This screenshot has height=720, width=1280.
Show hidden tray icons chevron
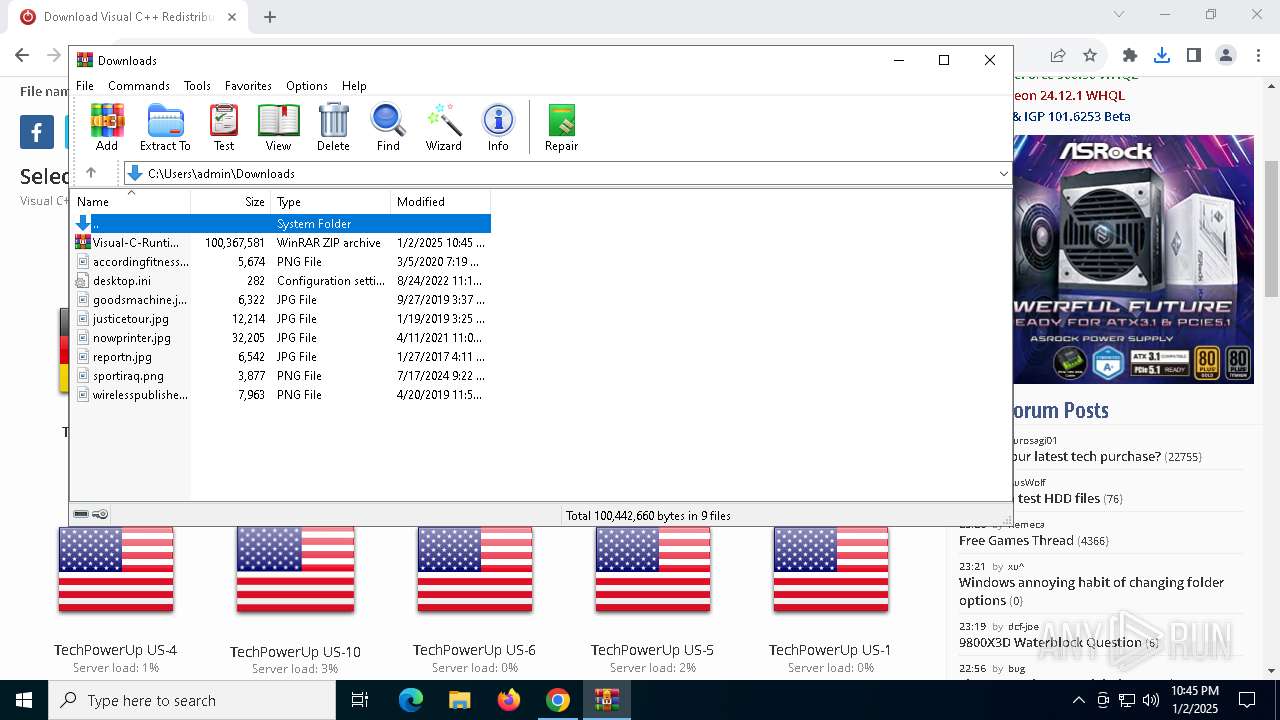coord(1078,700)
